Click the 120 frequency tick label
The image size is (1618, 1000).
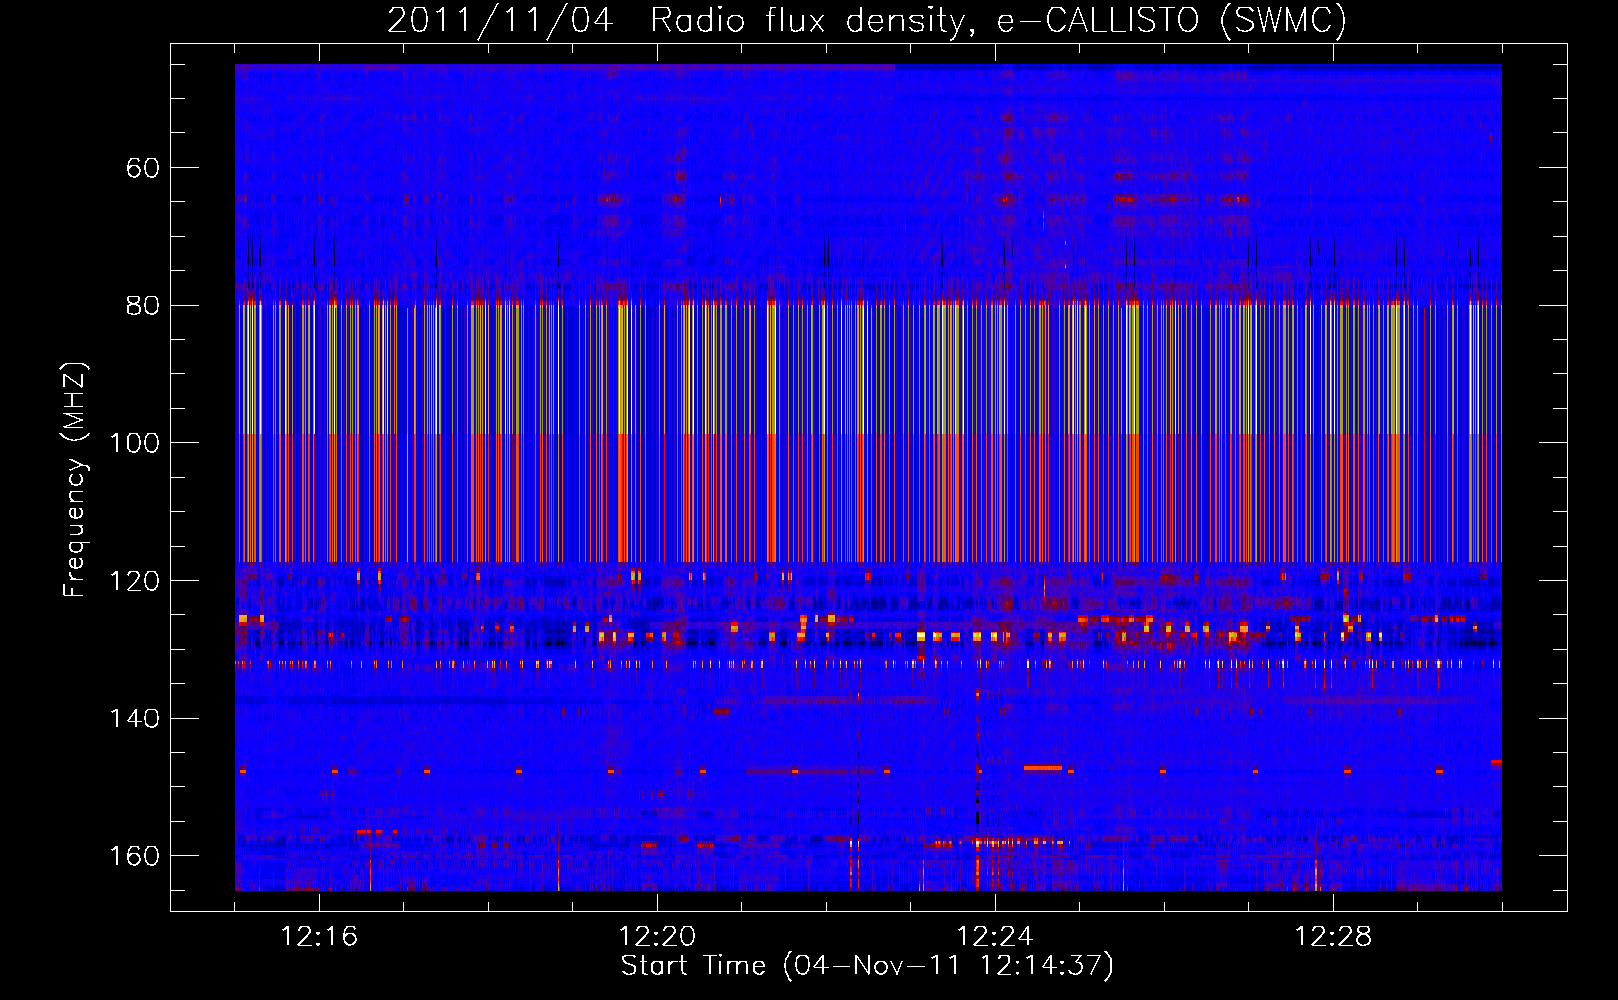tap(135, 581)
